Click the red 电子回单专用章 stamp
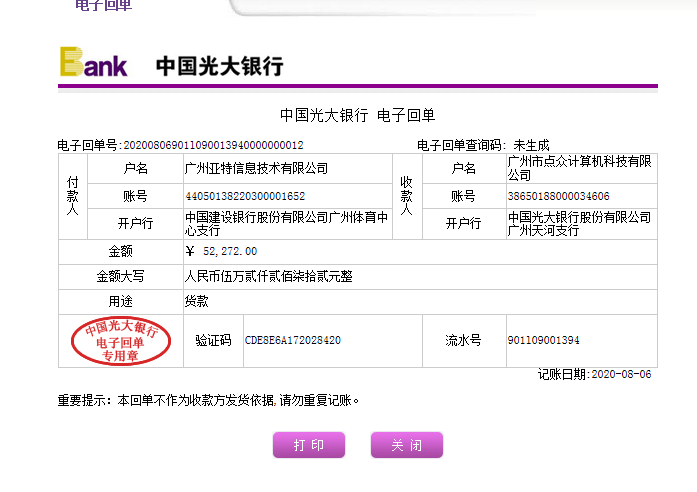The image size is (697, 492). pyautogui.click(x=121, y=341)
